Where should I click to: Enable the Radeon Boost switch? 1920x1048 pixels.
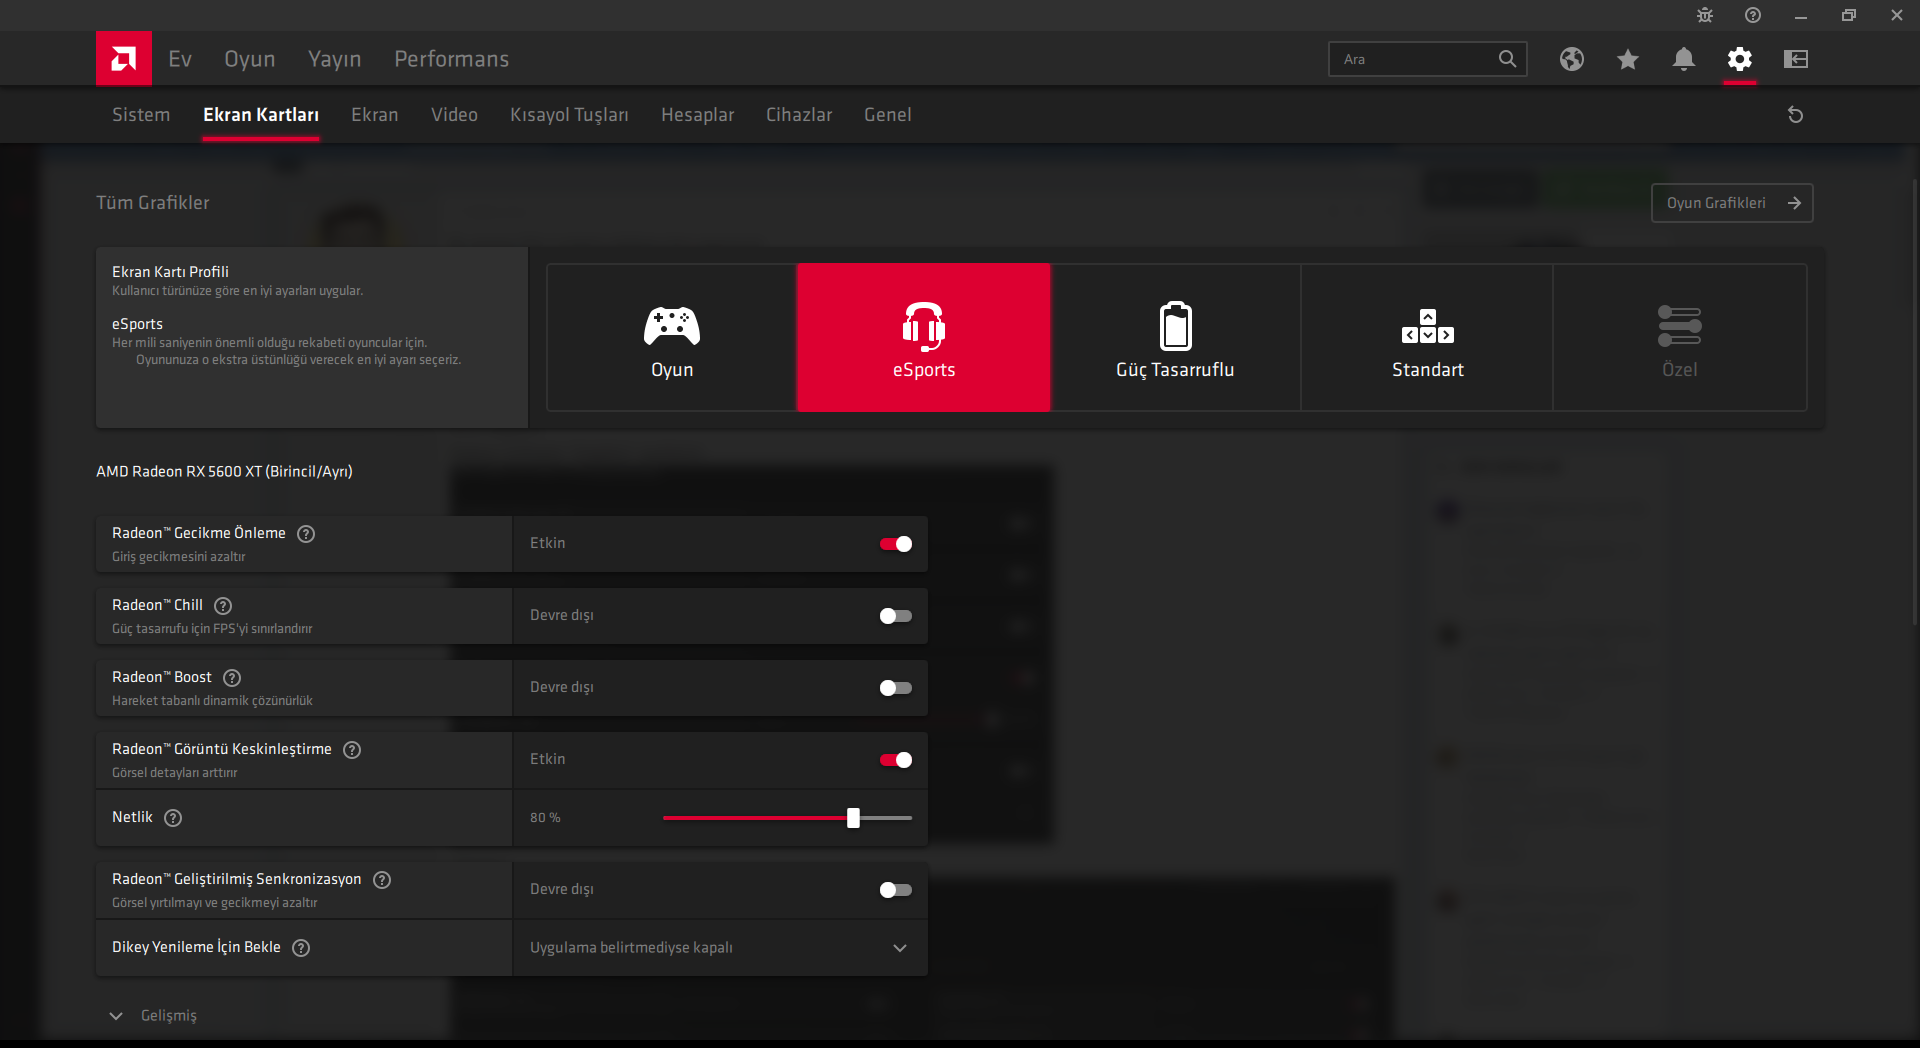[x=895, y=688]
